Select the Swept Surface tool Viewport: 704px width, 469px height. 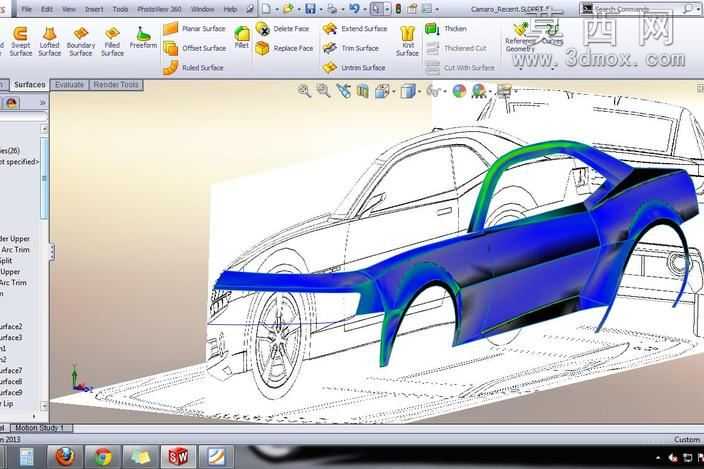click(x=20, y=41)
